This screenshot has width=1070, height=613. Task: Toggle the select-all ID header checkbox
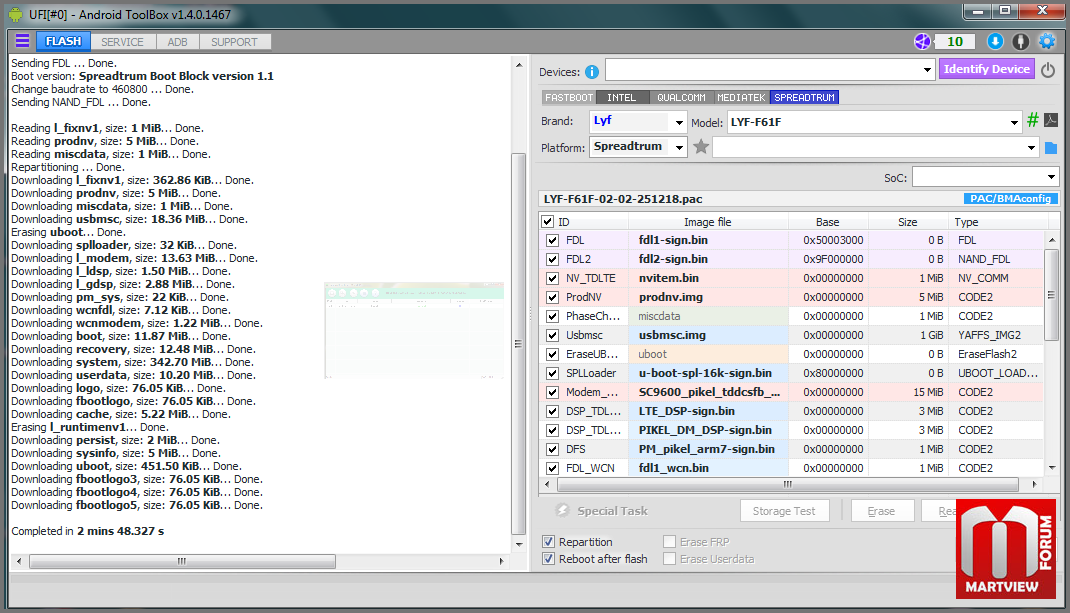pyautogui.click(x=547, y=221)
